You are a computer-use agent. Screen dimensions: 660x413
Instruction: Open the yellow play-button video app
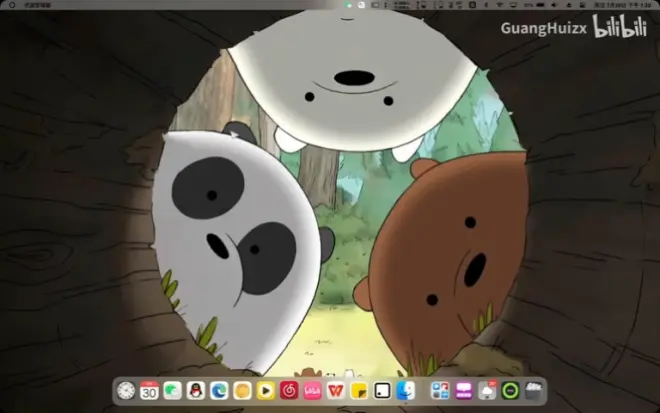click(266, 390)
